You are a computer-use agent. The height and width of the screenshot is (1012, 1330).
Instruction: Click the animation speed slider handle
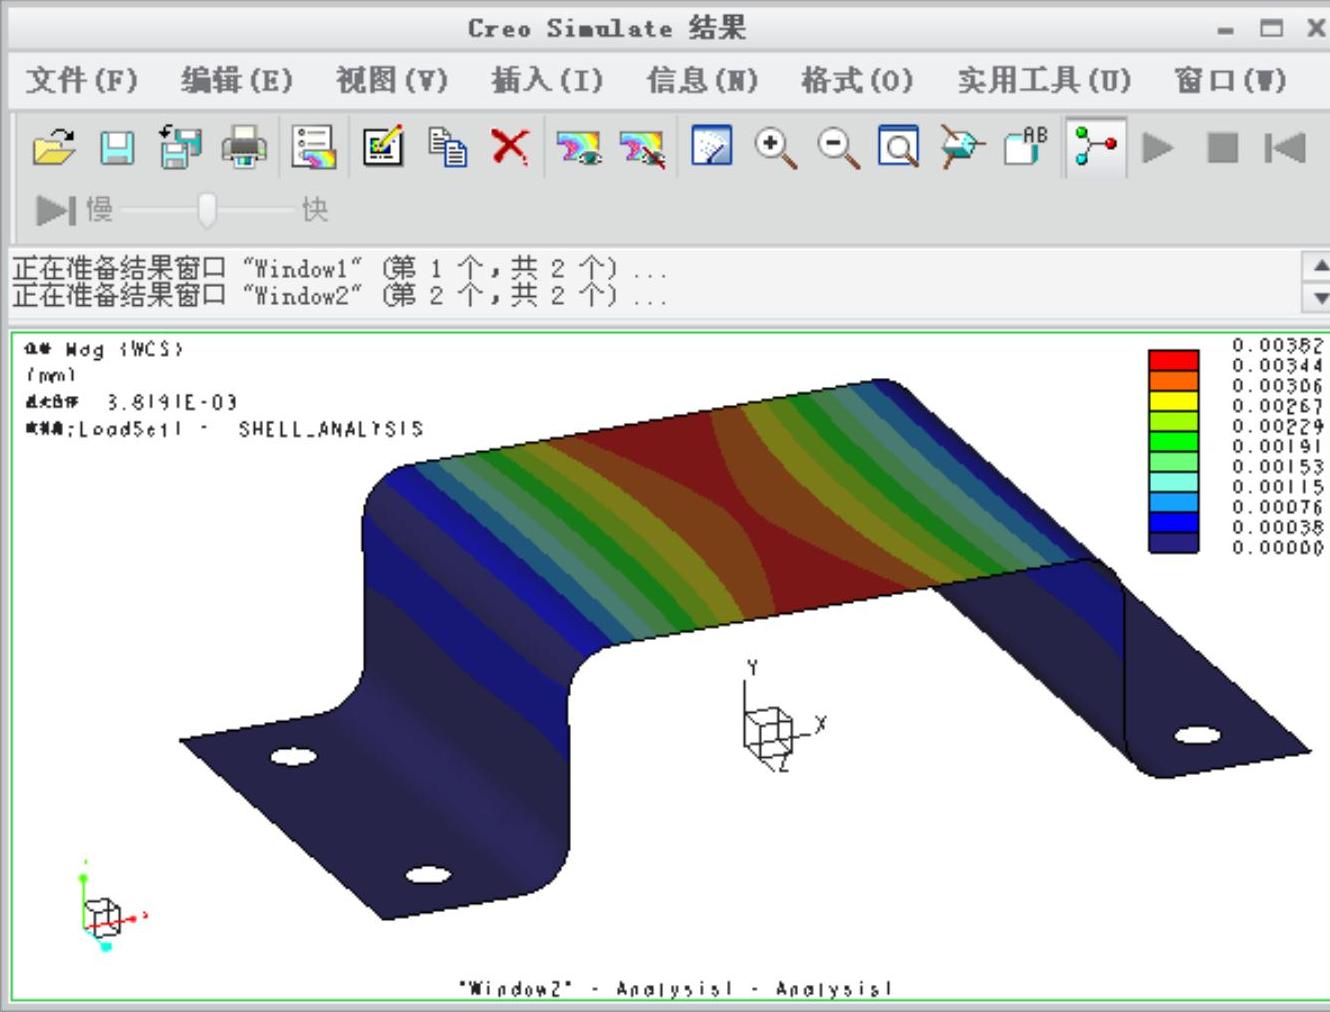click(207, 210)
